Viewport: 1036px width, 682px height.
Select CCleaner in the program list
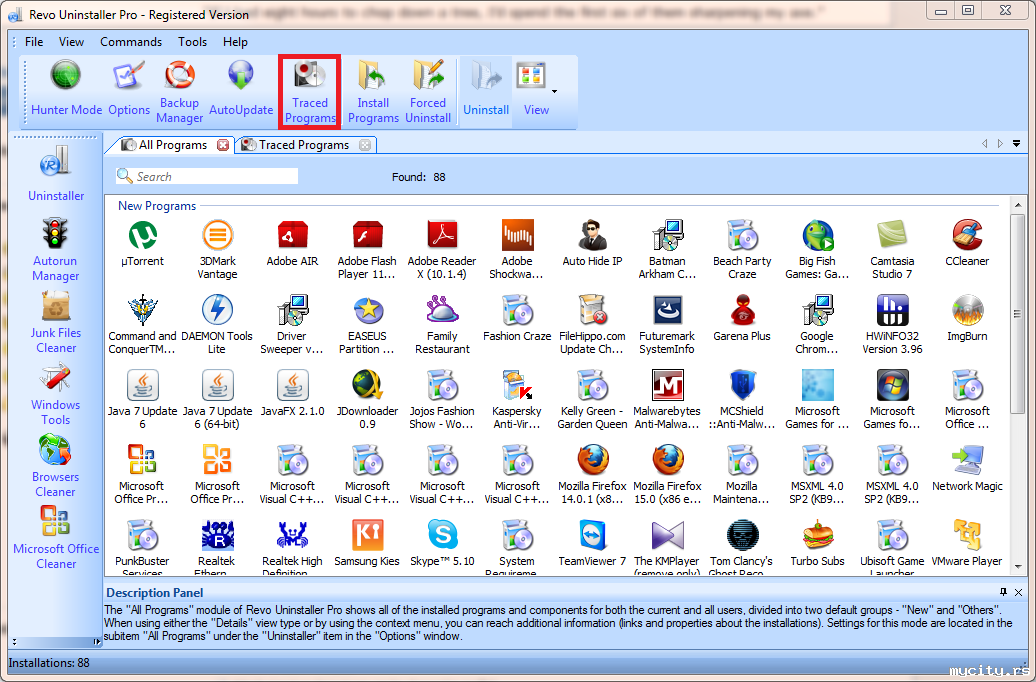pyautogui.click(x=967, y=243)
